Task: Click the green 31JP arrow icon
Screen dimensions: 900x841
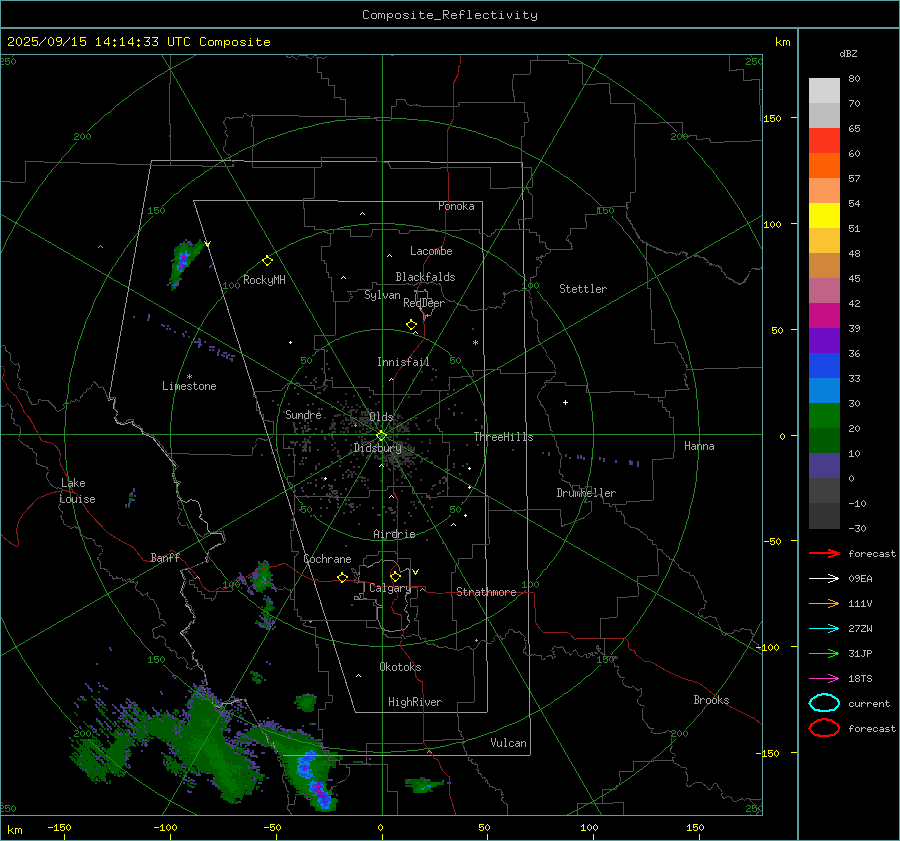Action: pos(824,653)
